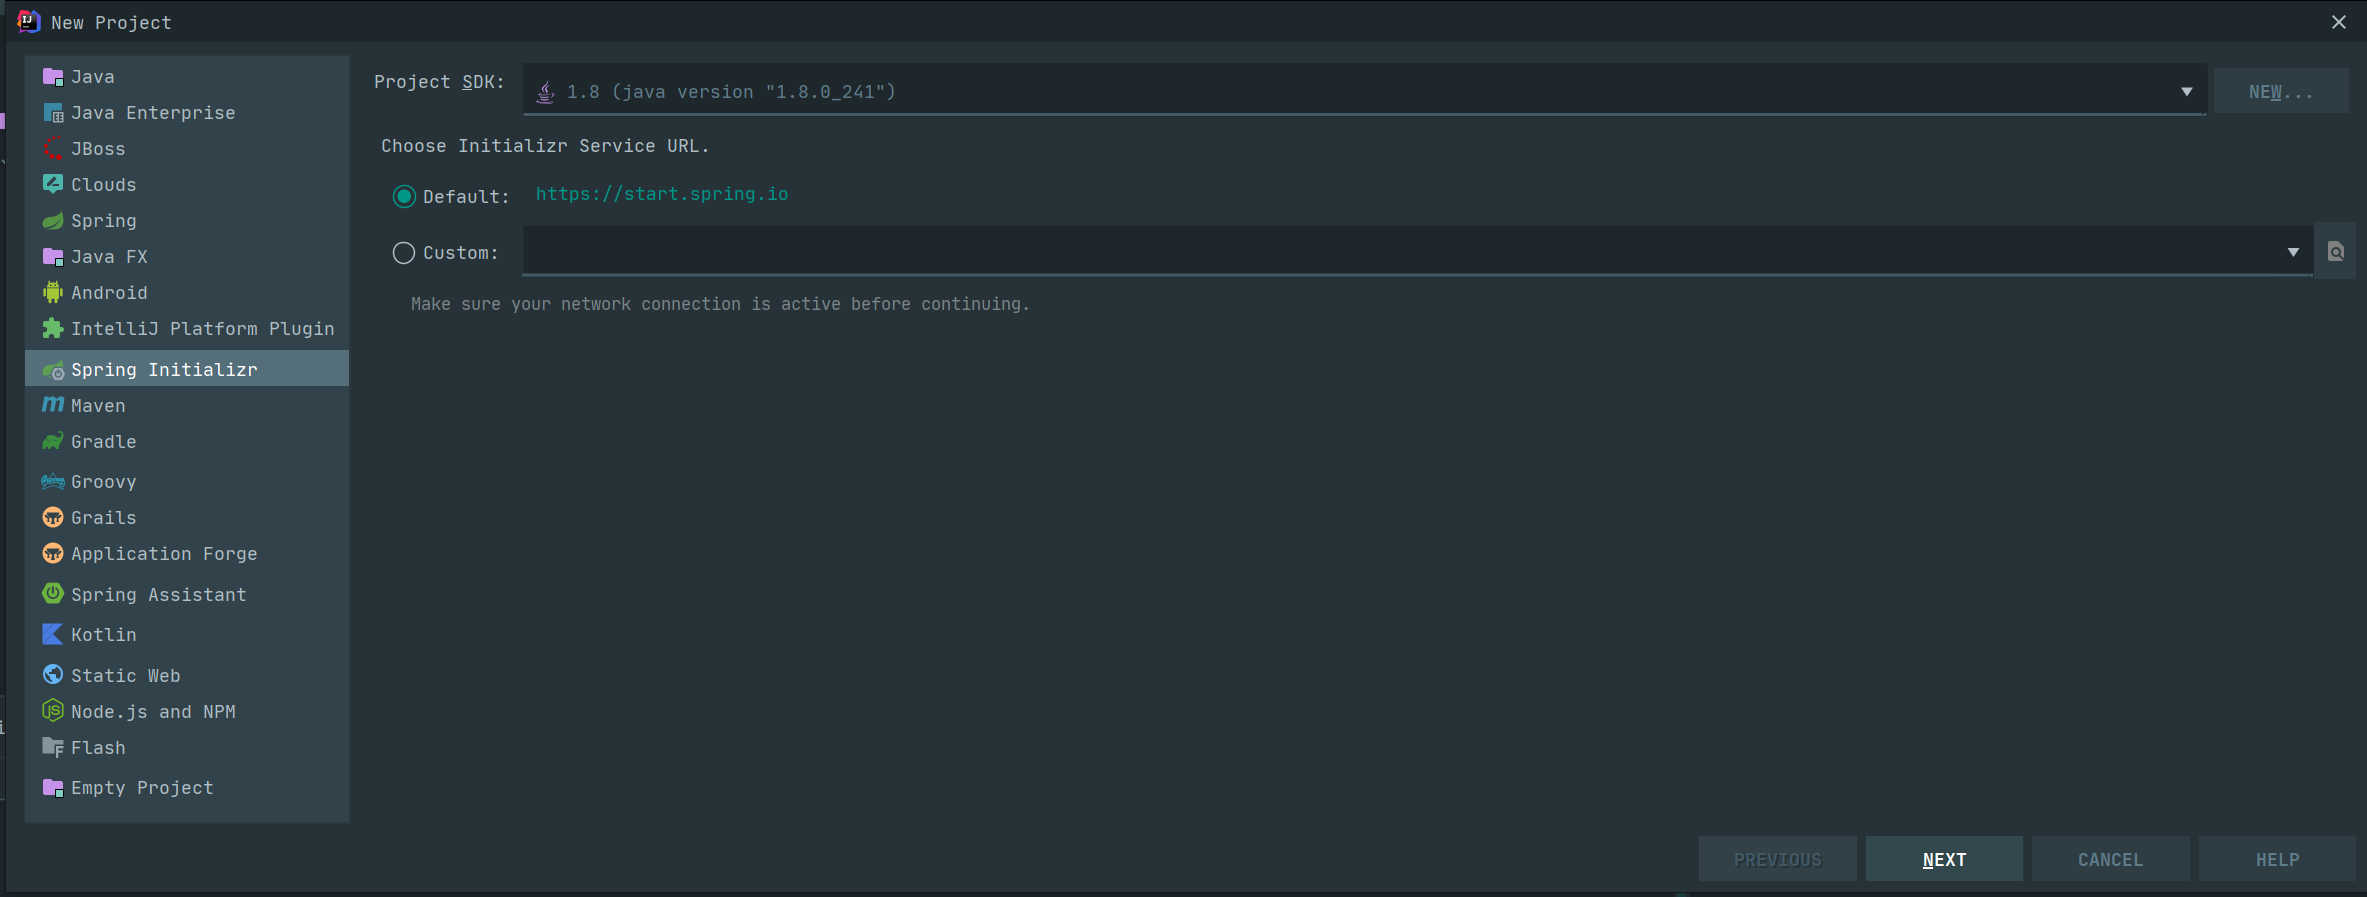
Task: Click the Java project type folder icon
Action: [x=53, y=77]
